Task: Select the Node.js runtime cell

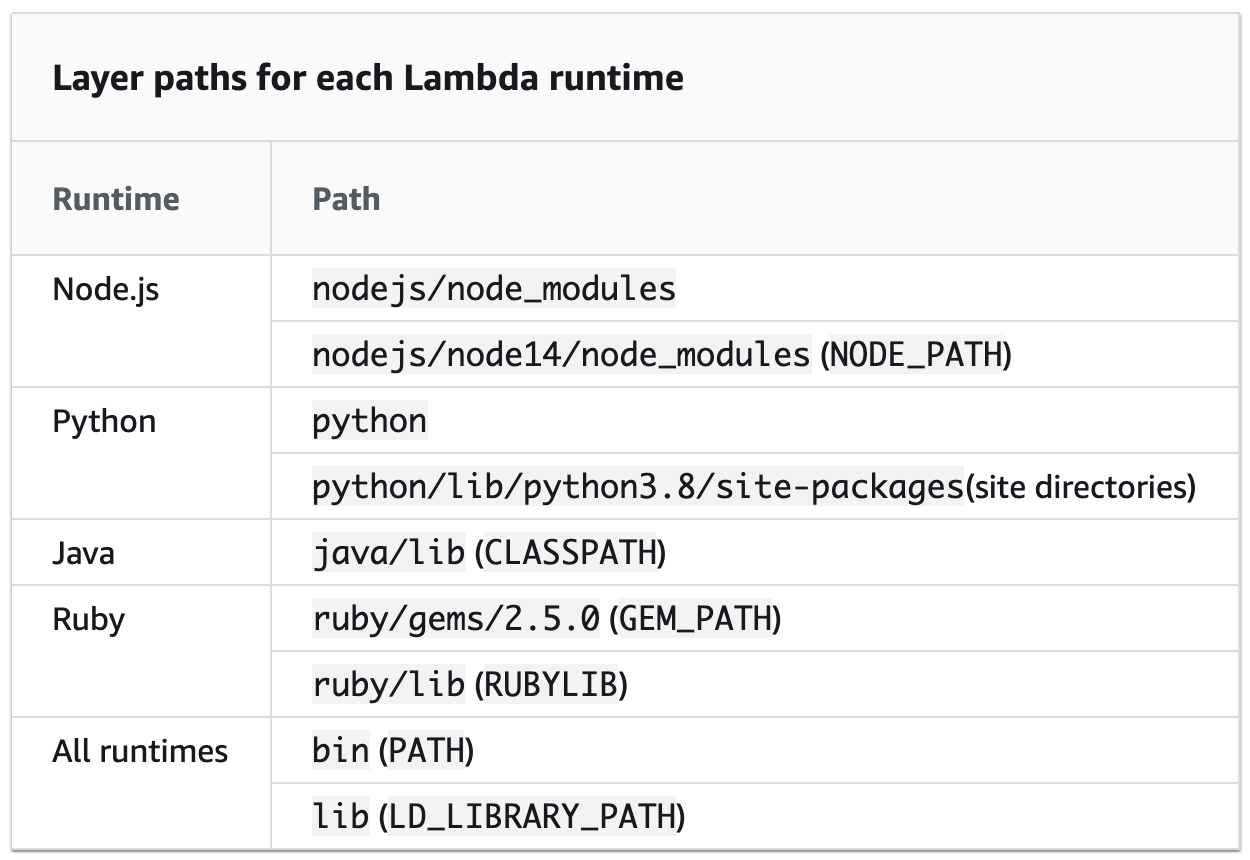Action: [105, 289]
